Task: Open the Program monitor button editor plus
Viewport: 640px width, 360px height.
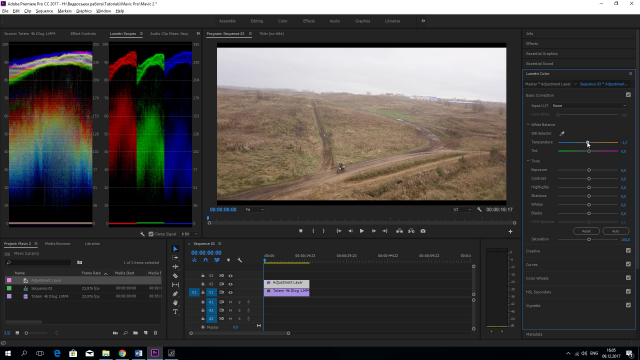Action: [510, 231]
